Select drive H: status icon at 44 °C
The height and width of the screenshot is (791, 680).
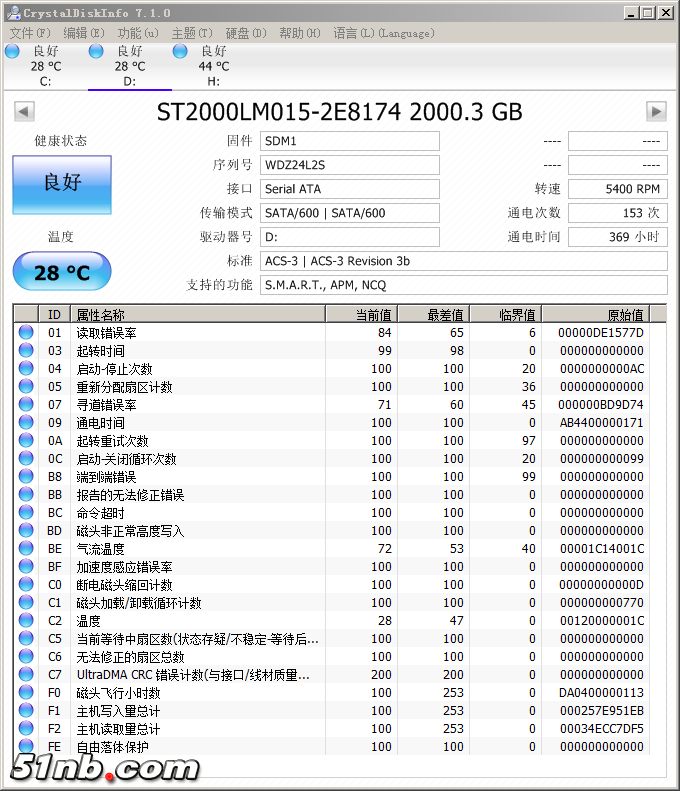pyautogui.click(x=180, y=52)
